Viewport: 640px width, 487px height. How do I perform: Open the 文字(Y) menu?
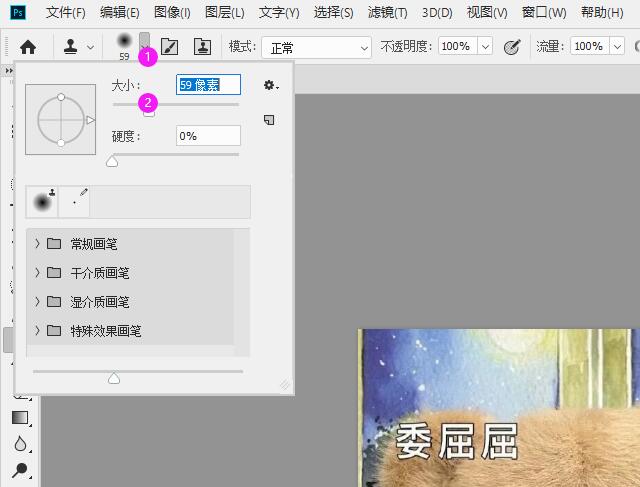click(279, 13)
